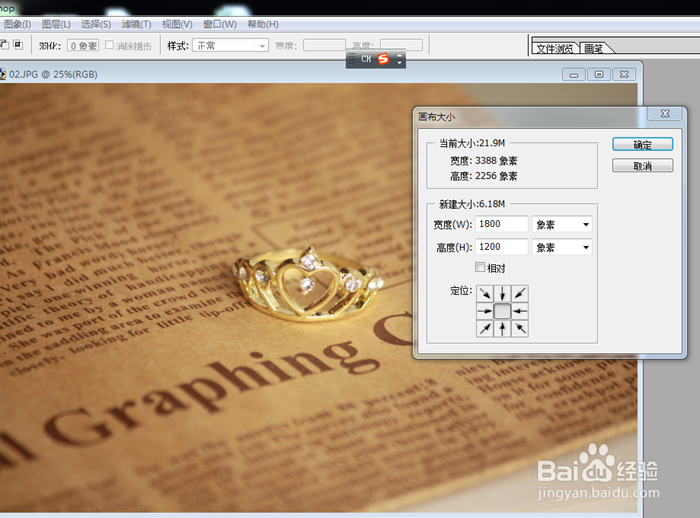Toggle the 消除锯齿 checkbox
Image resolution: width=700 pixels, height=518 pixels.
pos(109,45)
